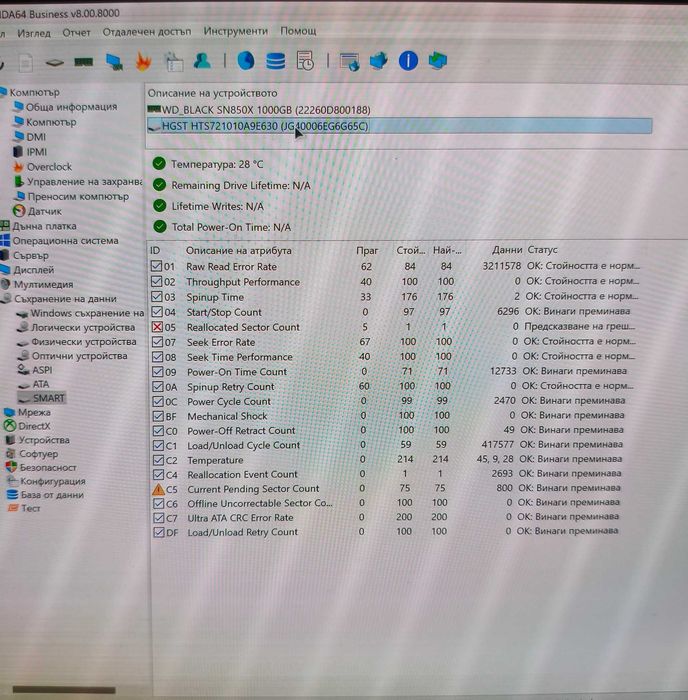Toggle checkbox for Start/Stop Count
This screenshot has height=700, width=688.
point(157,312)
